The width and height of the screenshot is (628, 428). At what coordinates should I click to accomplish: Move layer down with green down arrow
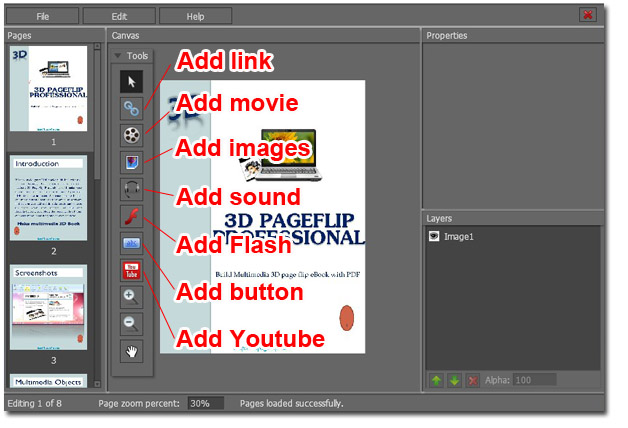[x=455, y=380]
